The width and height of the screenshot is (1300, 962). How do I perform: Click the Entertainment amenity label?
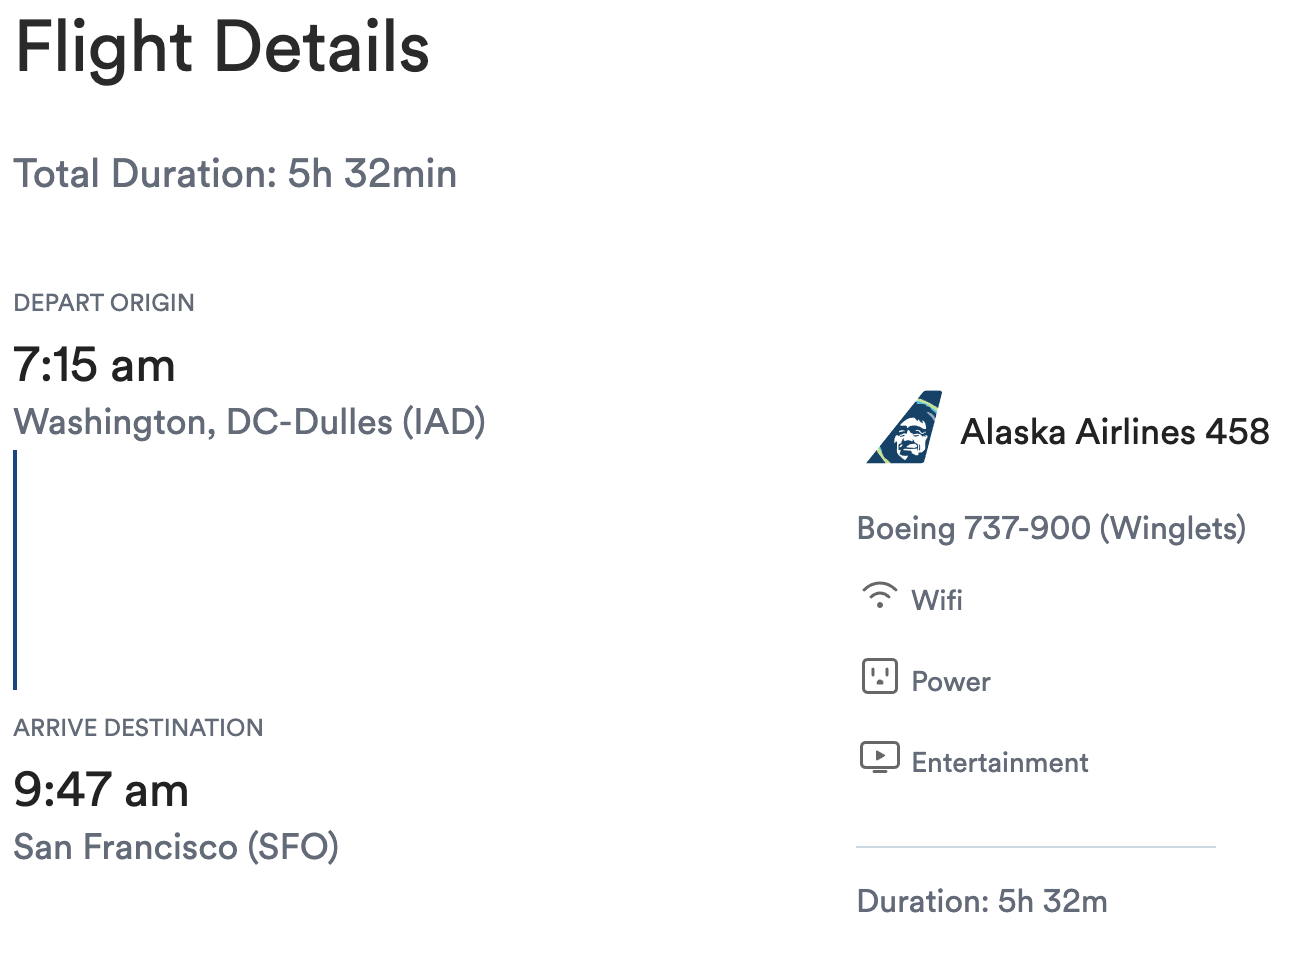pyautogui.click(x=999, y=763)
